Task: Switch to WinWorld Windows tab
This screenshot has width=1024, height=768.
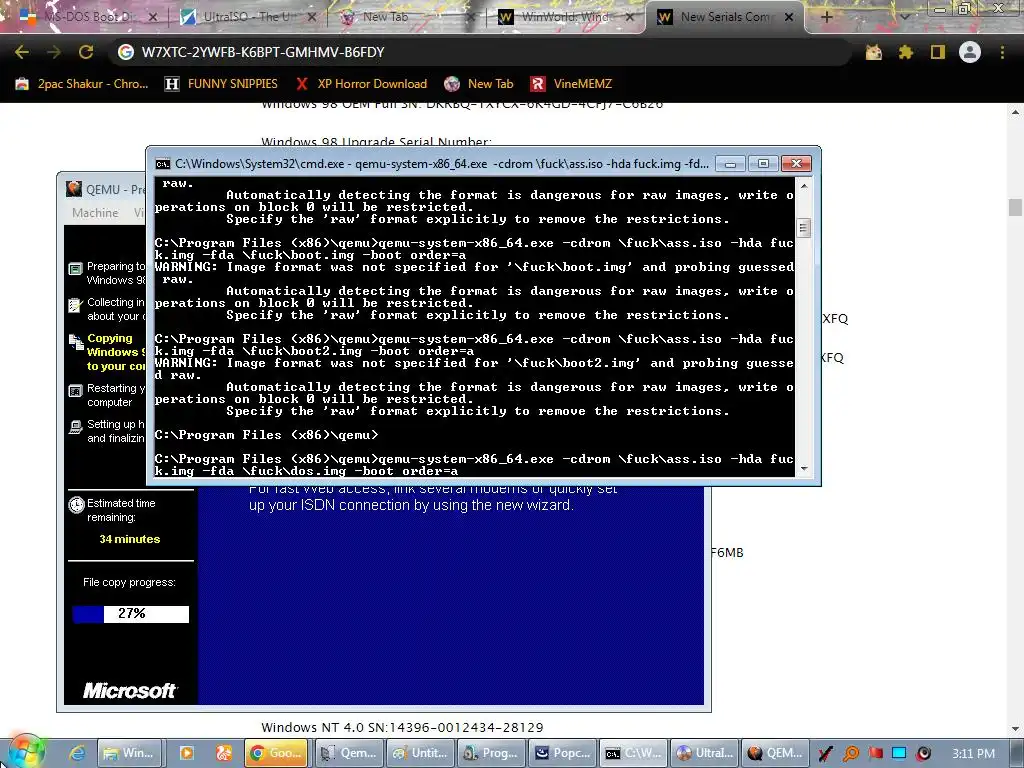Action: (x=567, y=17)
